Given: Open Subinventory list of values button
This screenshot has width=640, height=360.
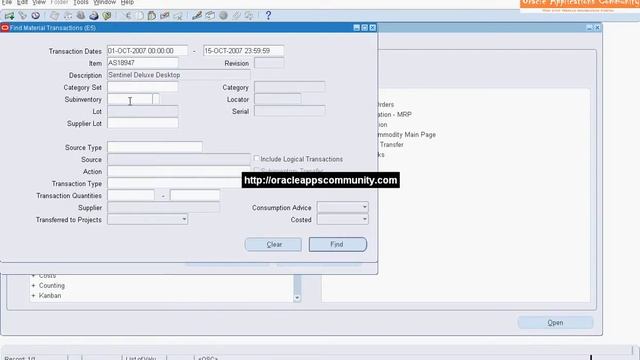Looking at the screenshot, I should point(156,99).
